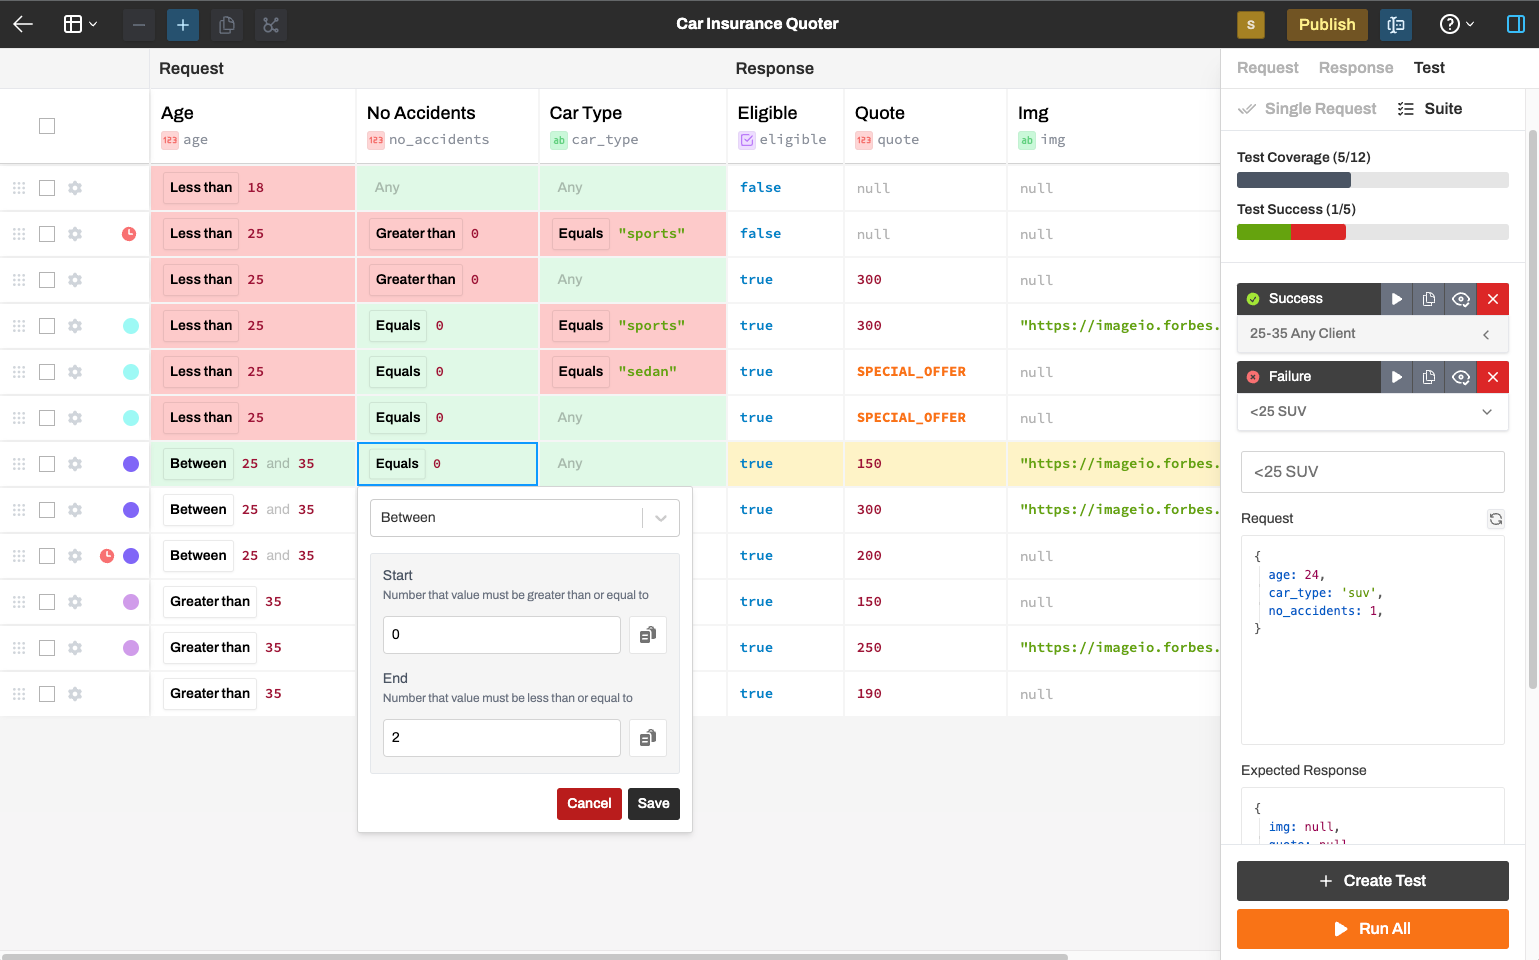This screenshot has height=960, width=1539.
Task: Click the duplicate rows icon in the toolbar
Action: [x=226, y=24]
